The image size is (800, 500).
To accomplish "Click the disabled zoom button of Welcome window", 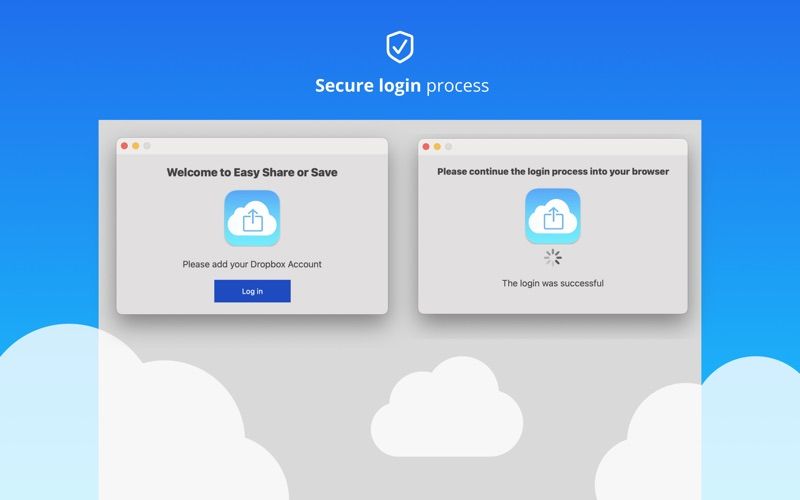I will [x=147, y=146].
